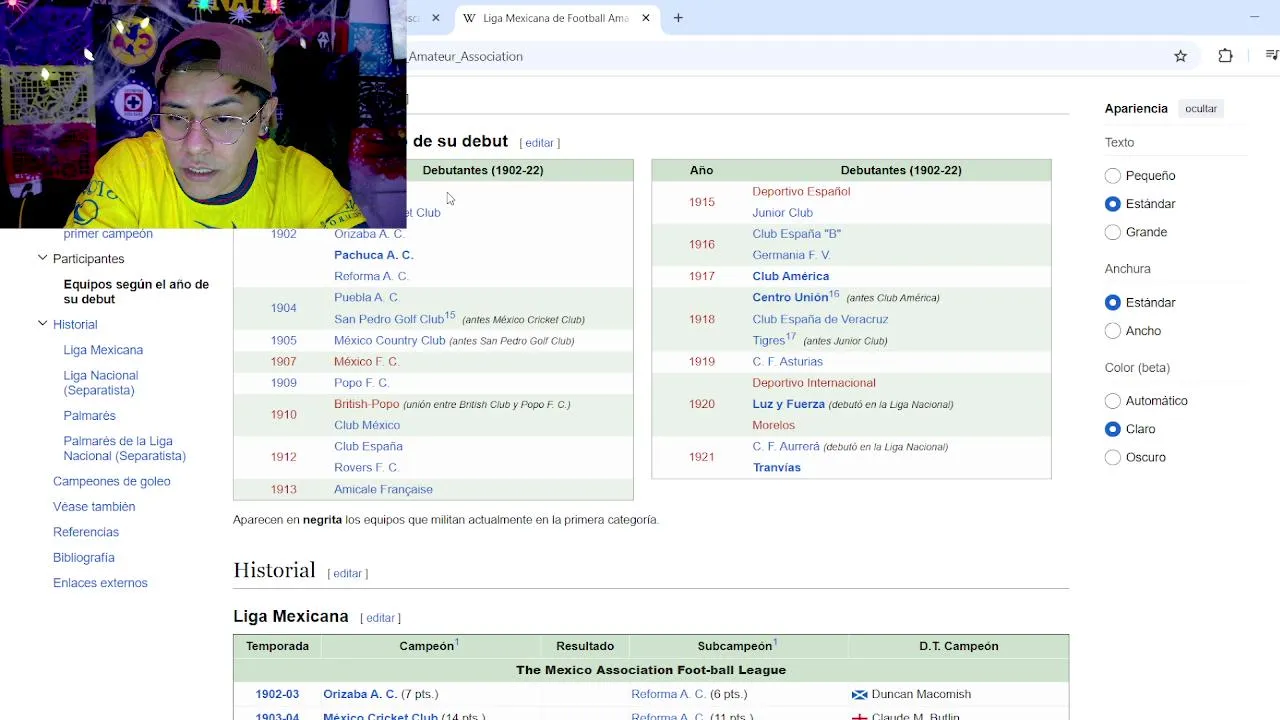The height and width of the screenshot is (720, 1280).
Task: Open a new browser tab
Action: [x=678, y=18]
